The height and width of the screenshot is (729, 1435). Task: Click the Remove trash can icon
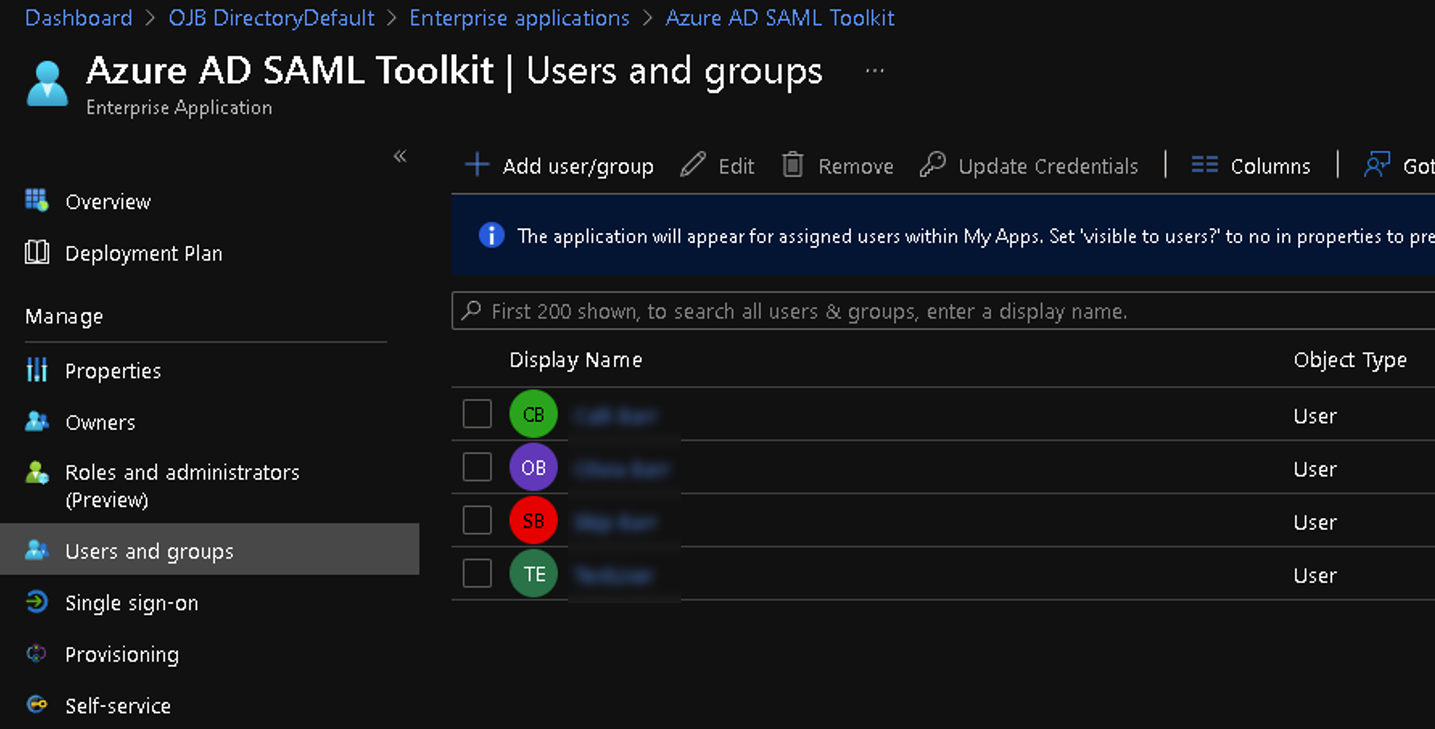(x=792, y=165)
